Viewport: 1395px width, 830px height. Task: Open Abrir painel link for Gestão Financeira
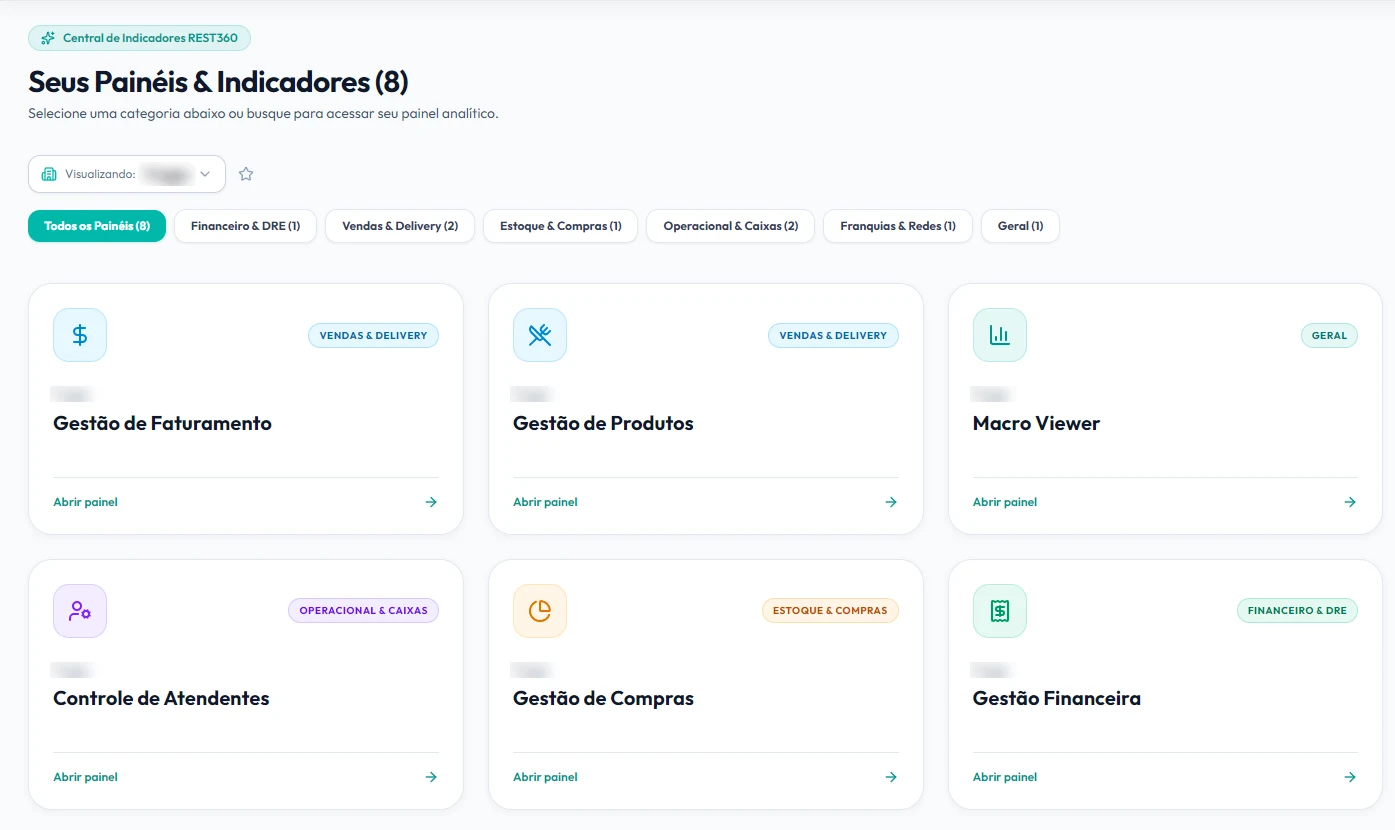tap(1005, 777)
